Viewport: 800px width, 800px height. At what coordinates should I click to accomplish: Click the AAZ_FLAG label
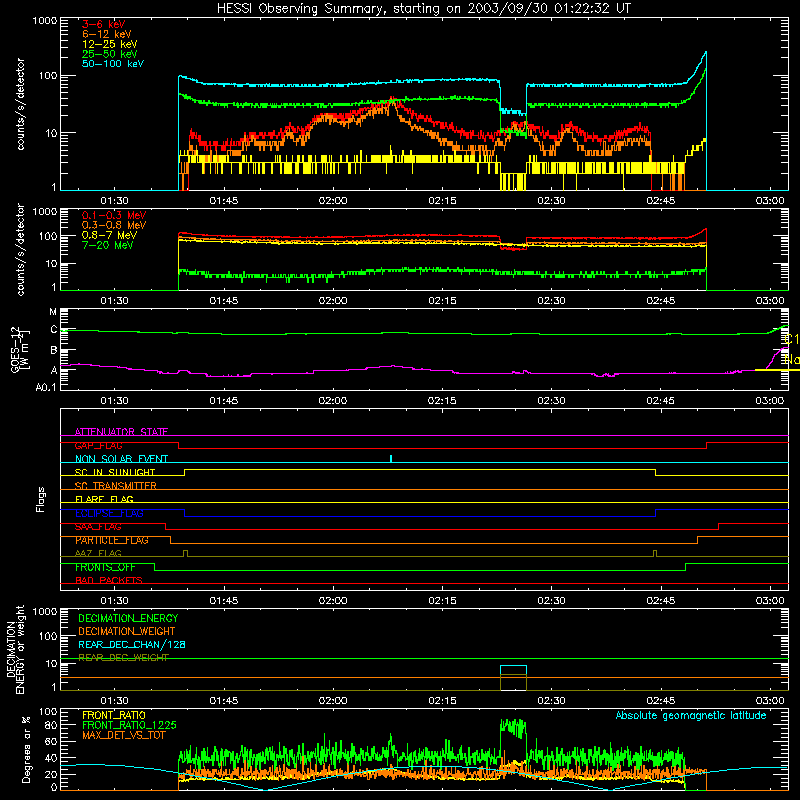coord(98,554)
